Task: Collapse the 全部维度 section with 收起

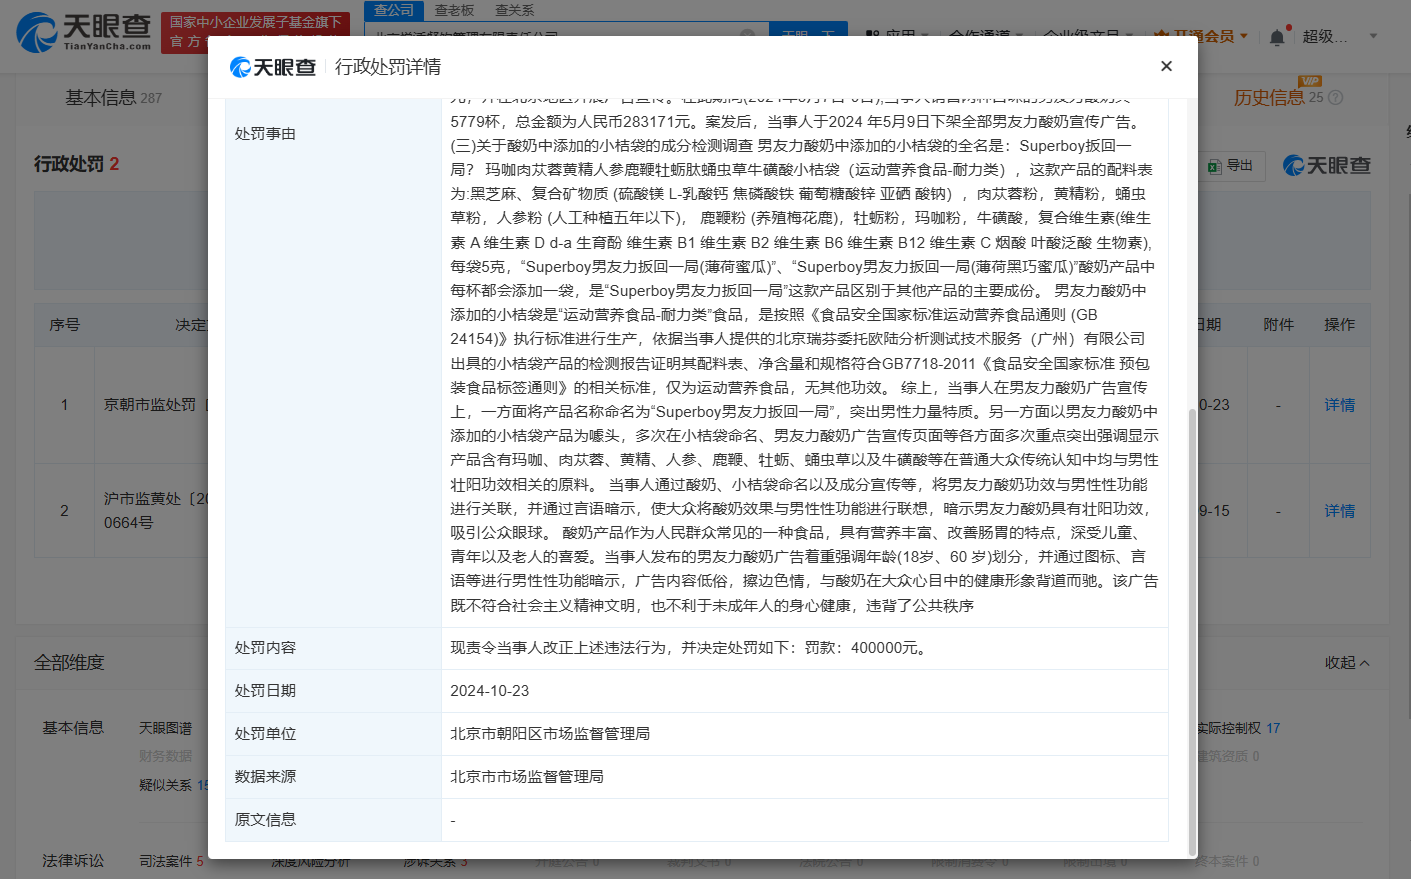Action: click(x=1347, y=663)
